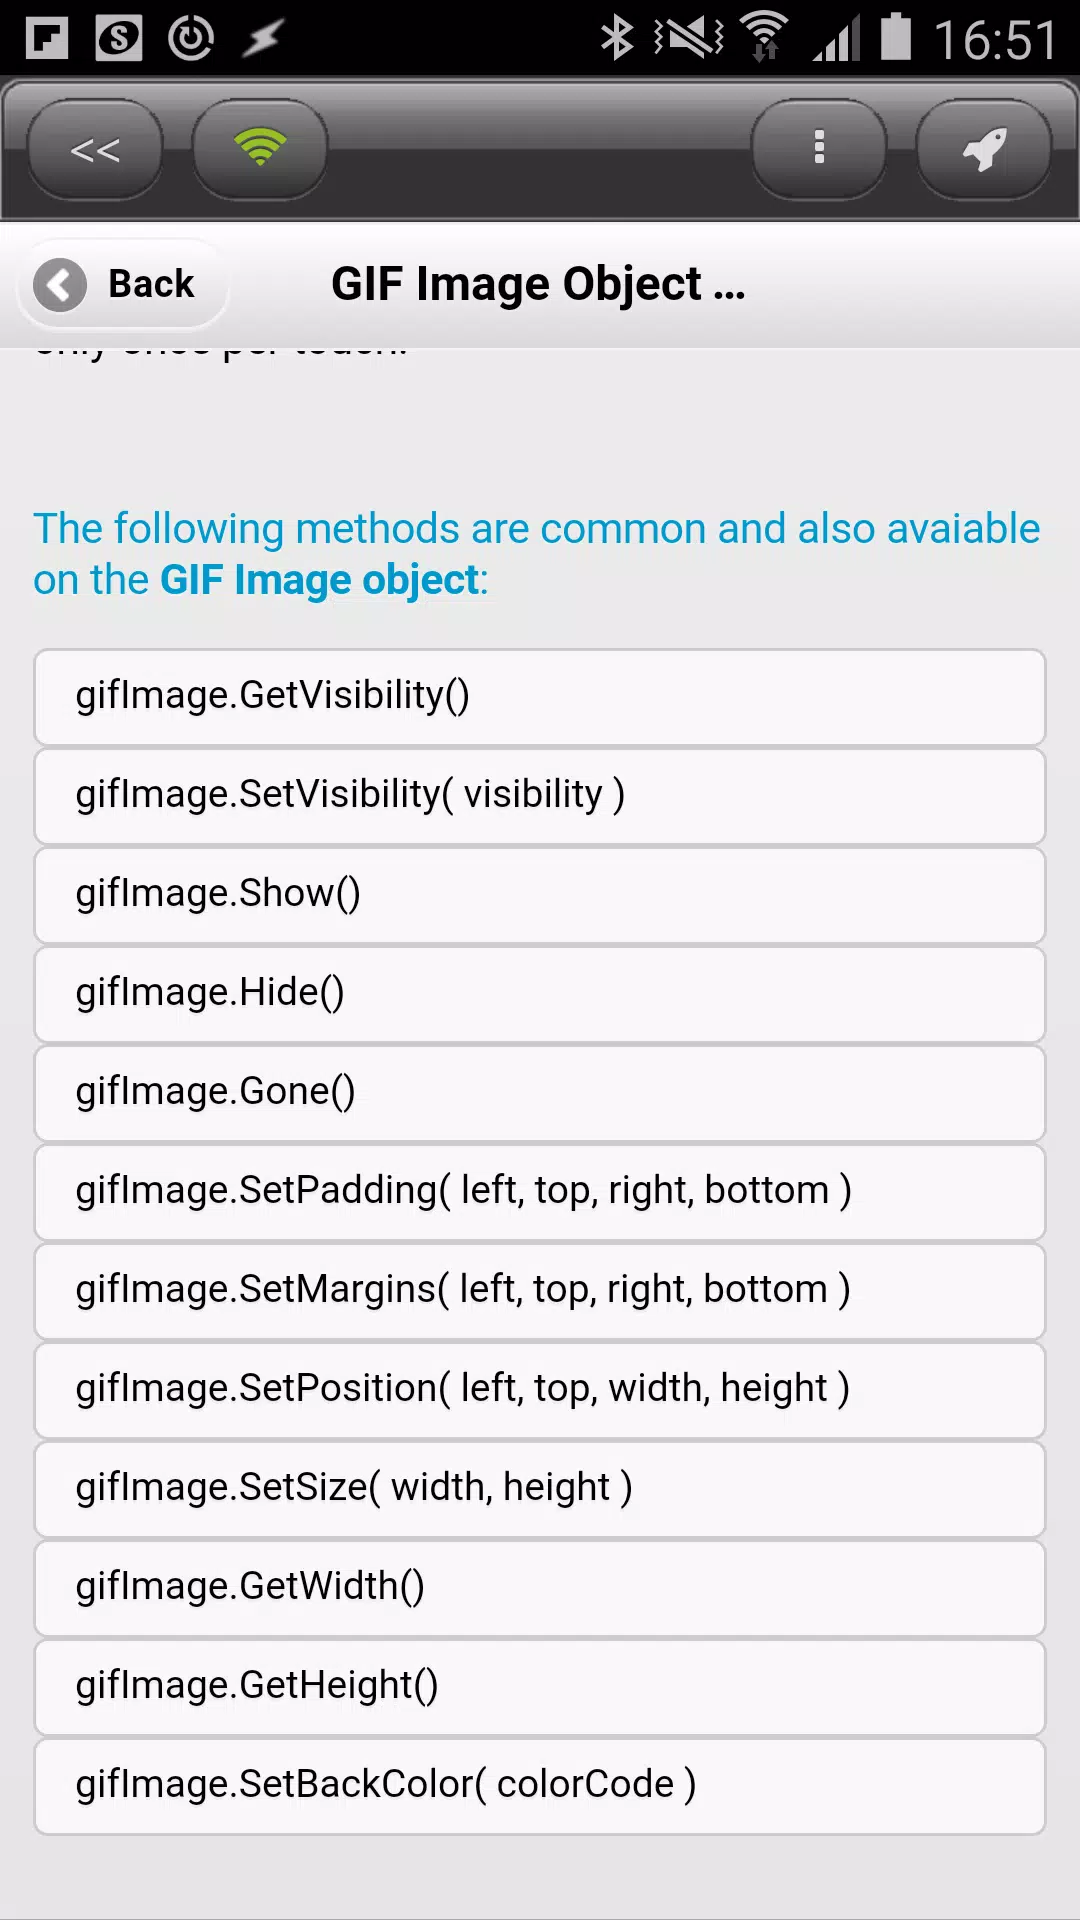The image size is (1080, 1920).
Task: Go back with the Back button
Action: 123,285
